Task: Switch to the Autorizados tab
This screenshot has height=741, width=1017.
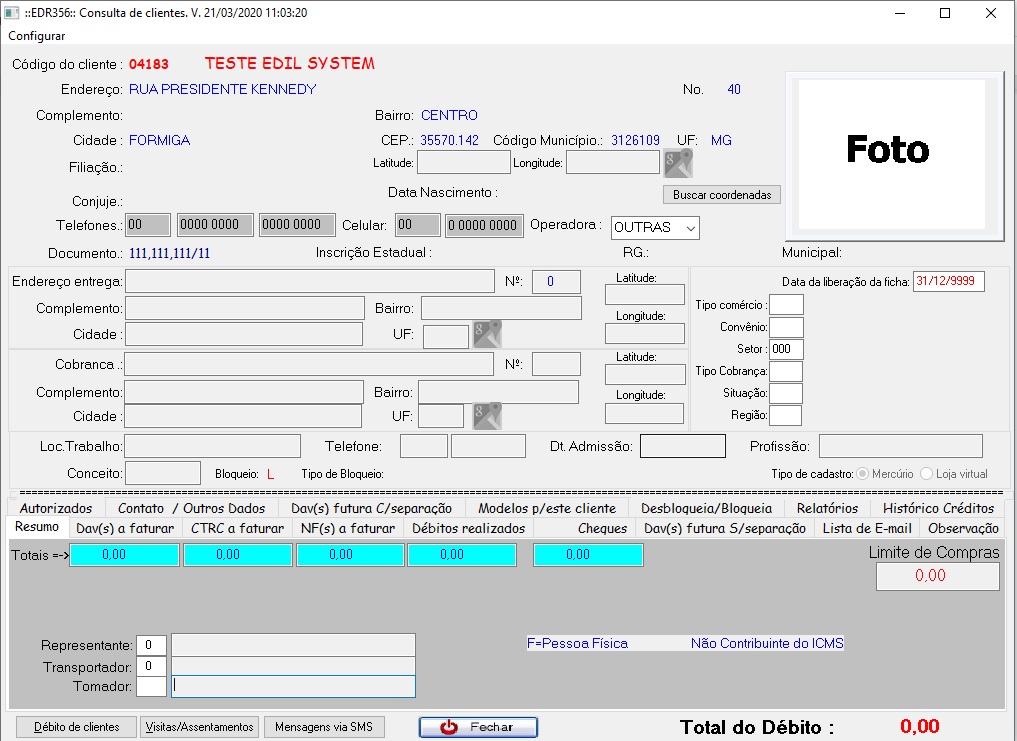Action: tap(56, 508)
